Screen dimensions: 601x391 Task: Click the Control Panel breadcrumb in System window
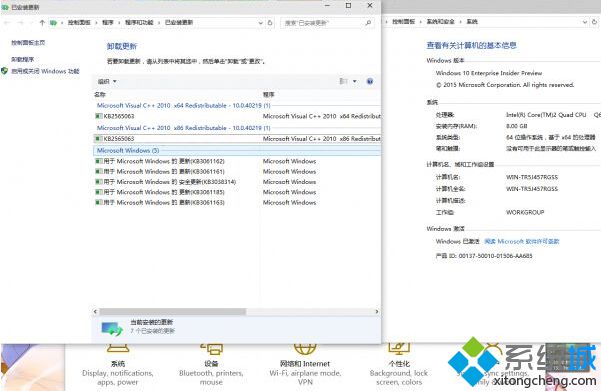404,22
